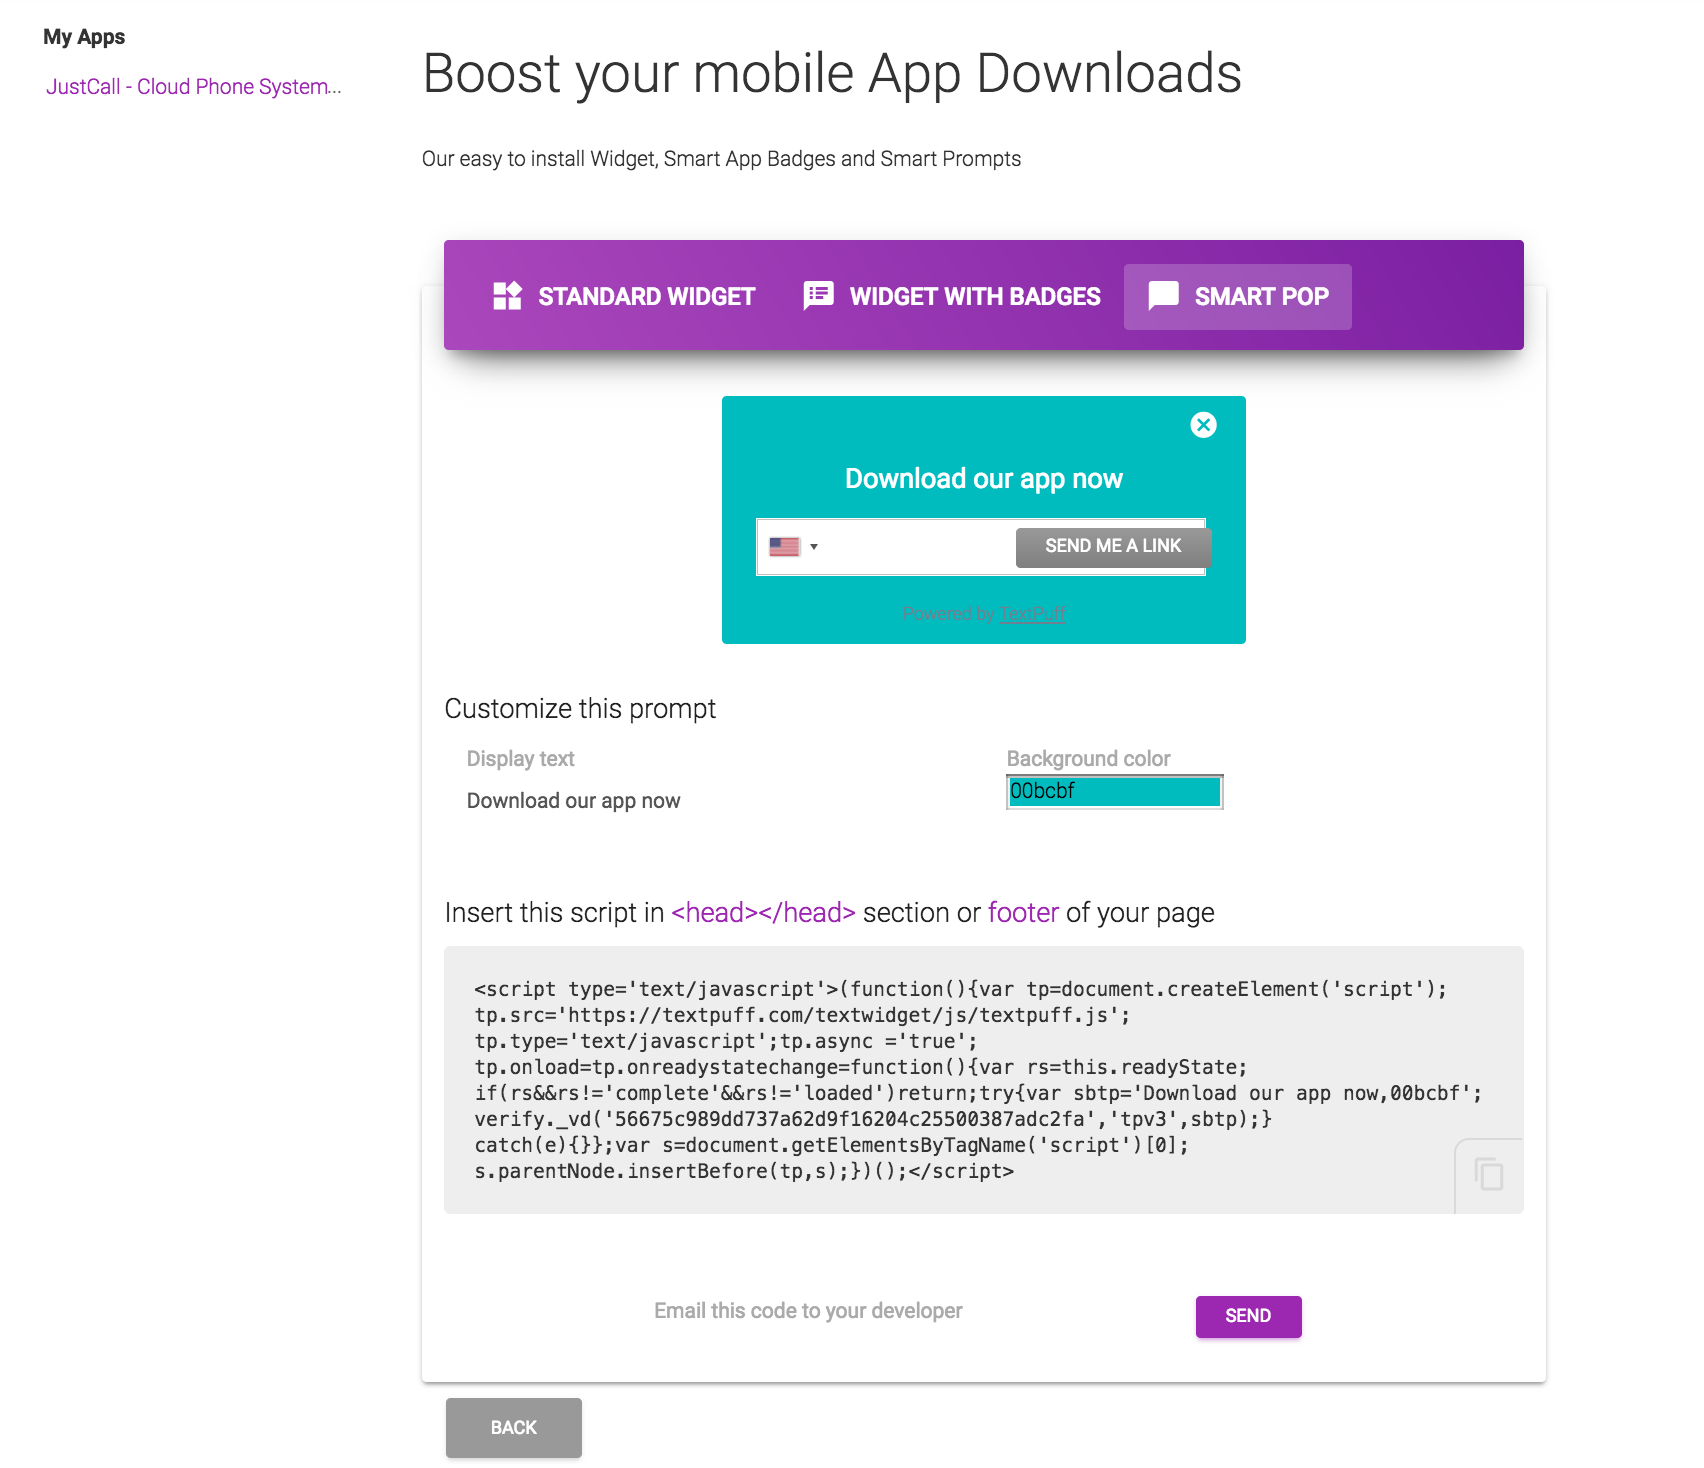Click the Standard Widget grid icon

coord(508,296)
